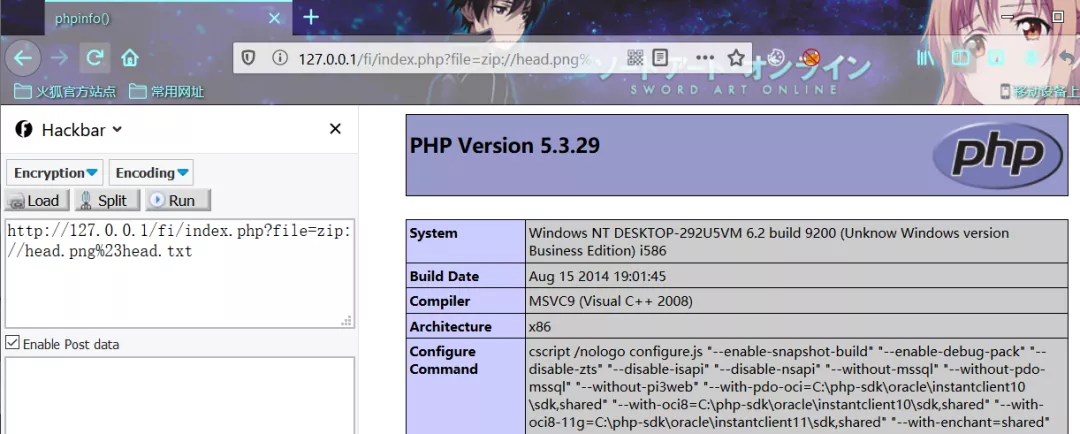Open the 移动设备上 bookmarks folder
This screenshot has height=434, width=1080.
[1039, 91]
